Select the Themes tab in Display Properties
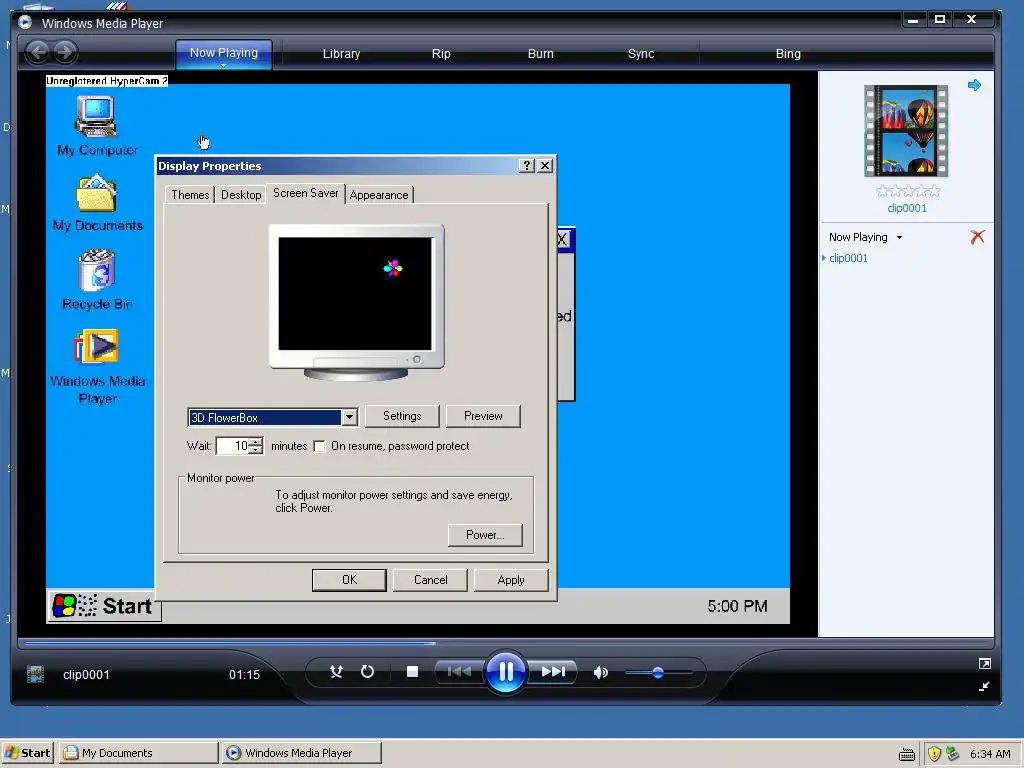Viewport: 1024px width, 768px height. pos(190,195)
